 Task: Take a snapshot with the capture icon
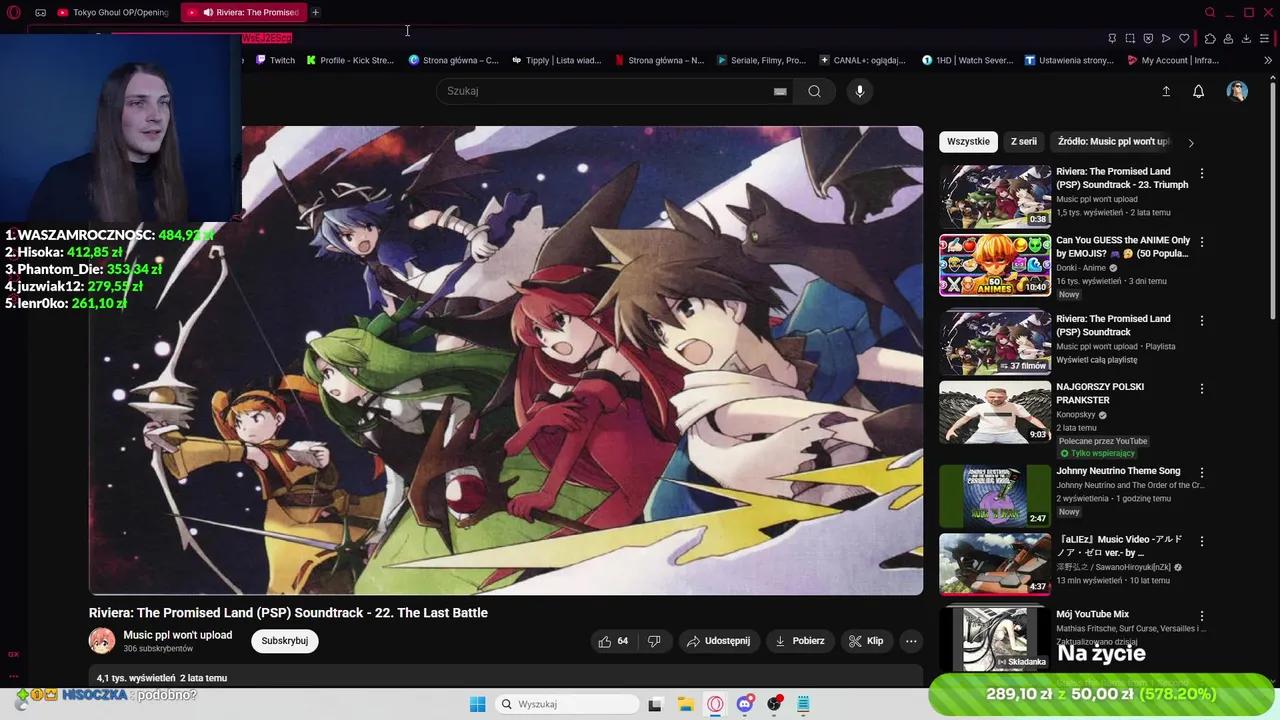1130,38
